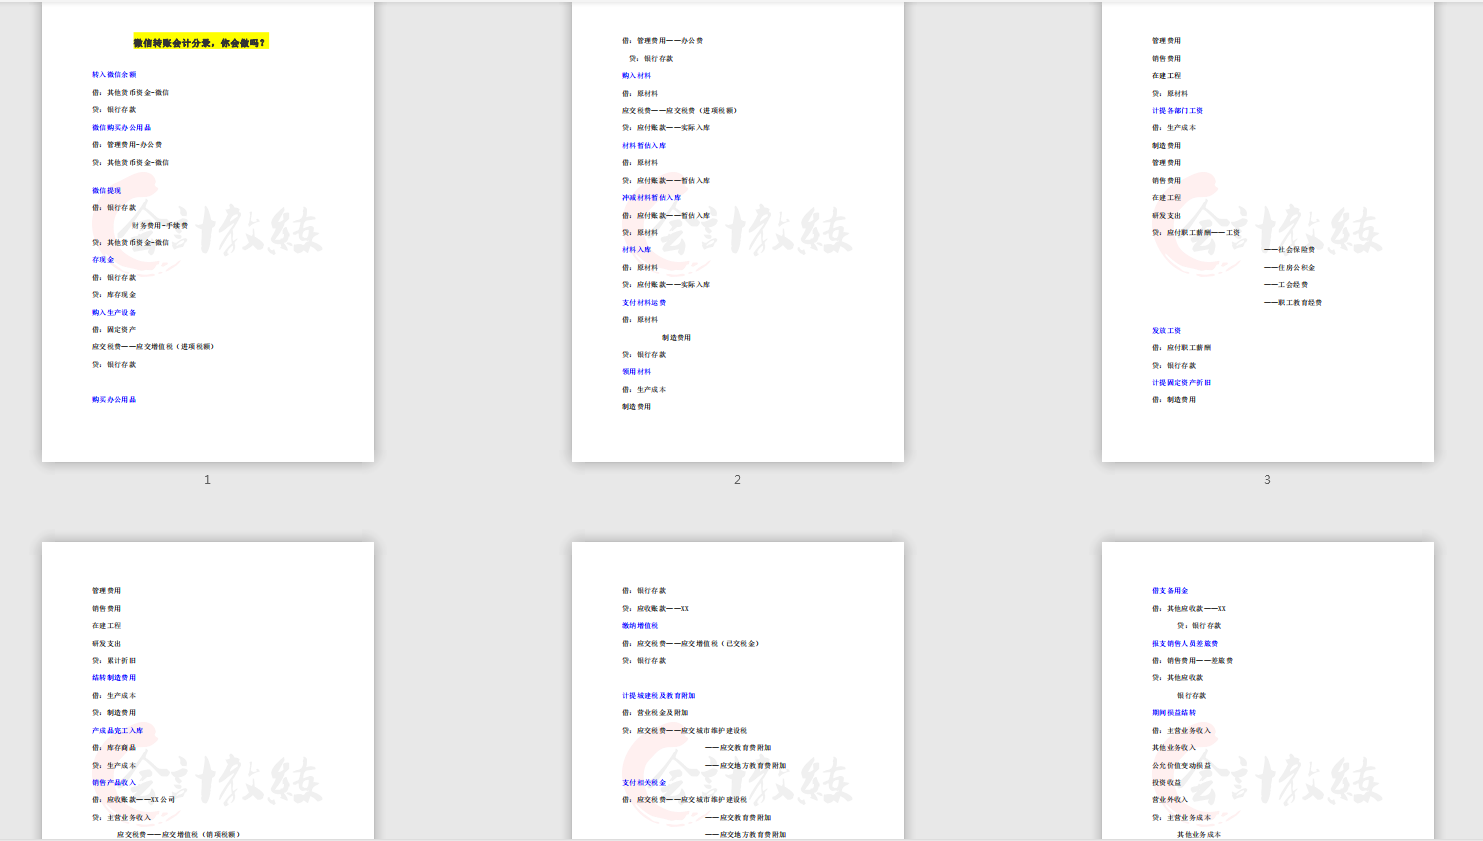1483x841 pixels.
Task: Click the blue heading 冲减材料暂估入库
Action: [652, 198]
